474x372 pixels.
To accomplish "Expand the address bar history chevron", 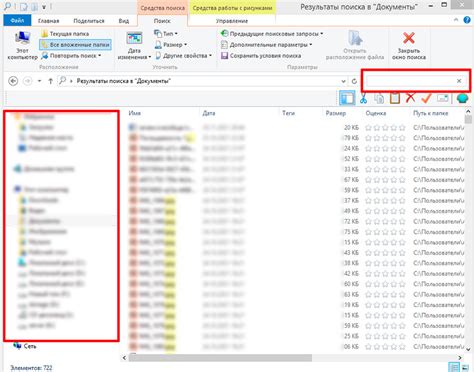I will 343,81.
